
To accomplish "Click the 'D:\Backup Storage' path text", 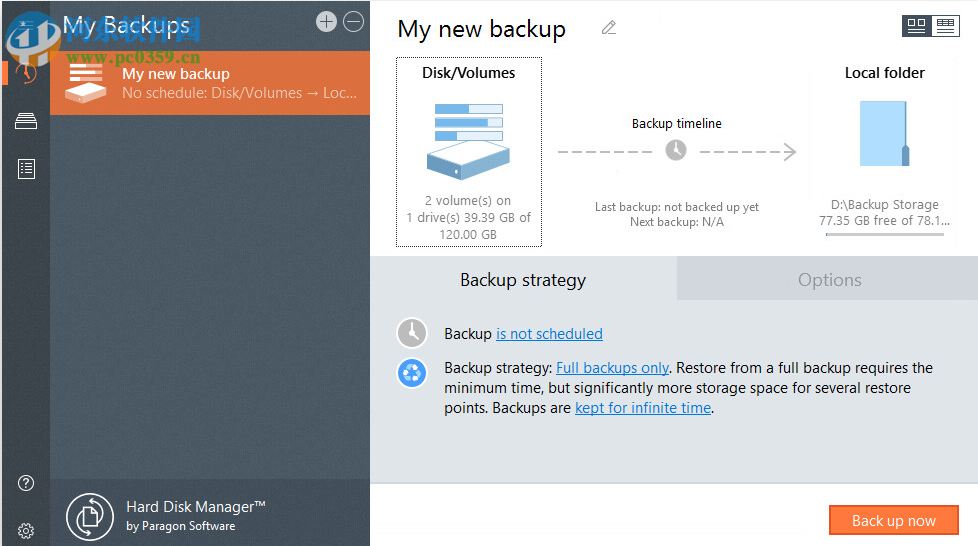I will (884, 205).
